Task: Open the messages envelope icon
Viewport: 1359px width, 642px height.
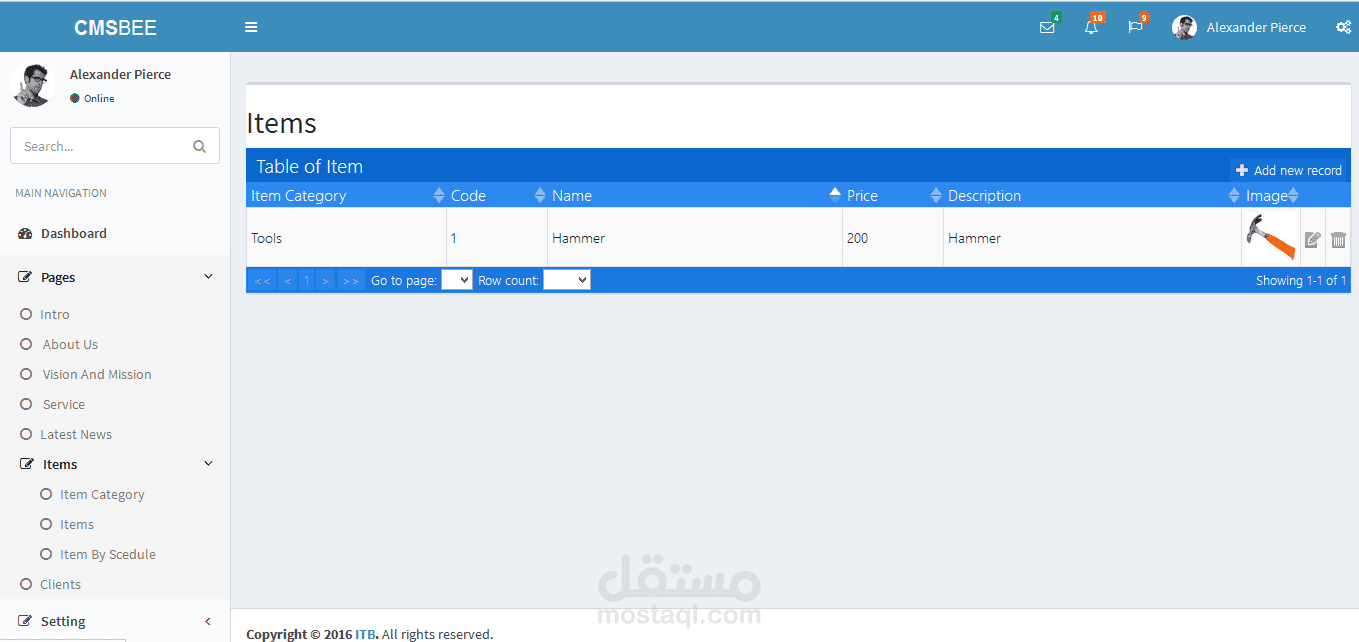Action: [x=1047, y=27]
